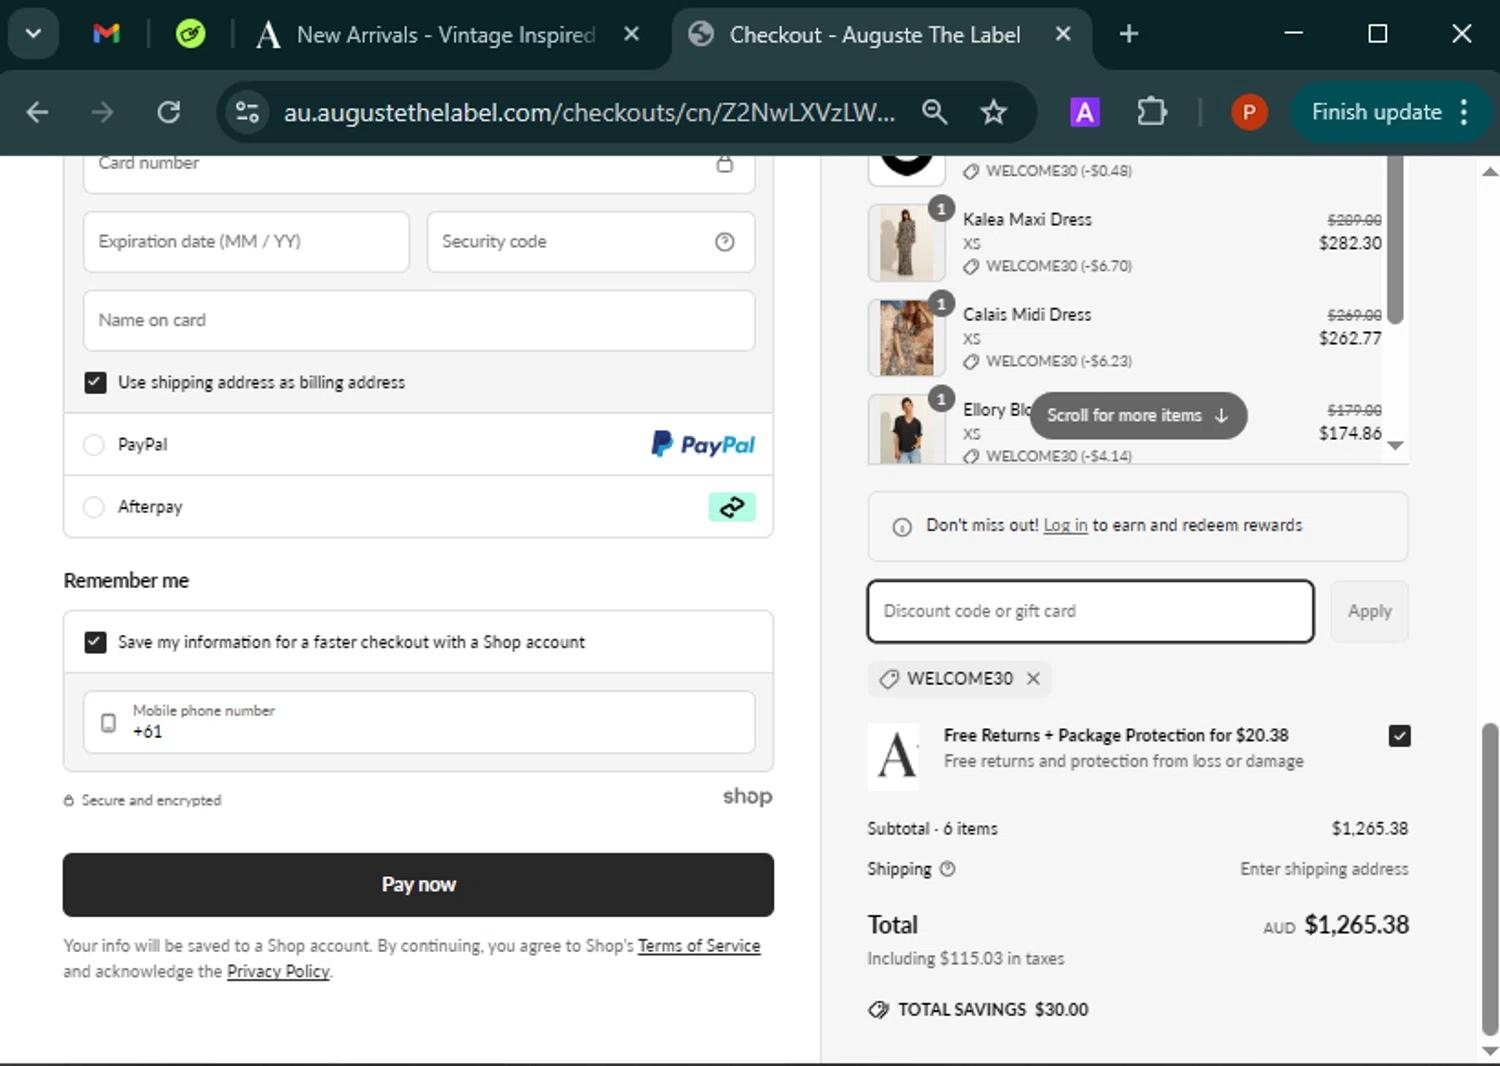
Task: Click the mobile phone icon
Action: click(x=108, y=722)
